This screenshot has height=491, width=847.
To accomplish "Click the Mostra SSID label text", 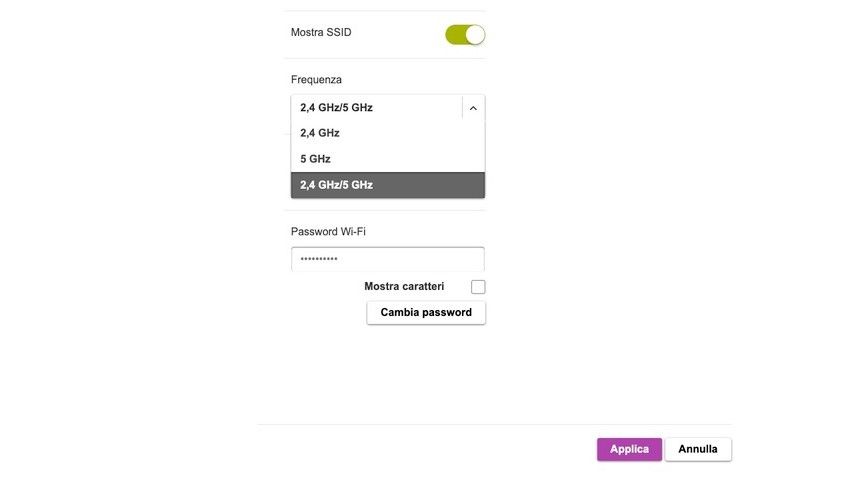I will tap(321, 33).
